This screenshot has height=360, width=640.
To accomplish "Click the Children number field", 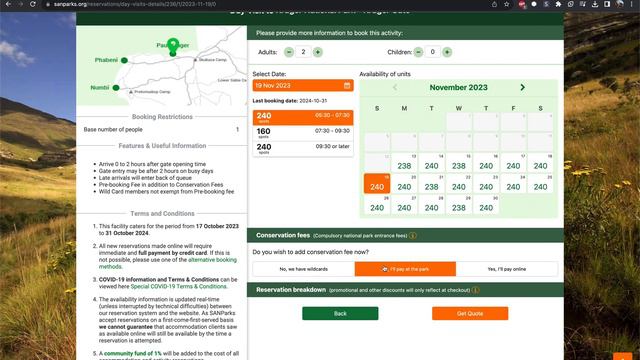I will (x=433, y=52).
